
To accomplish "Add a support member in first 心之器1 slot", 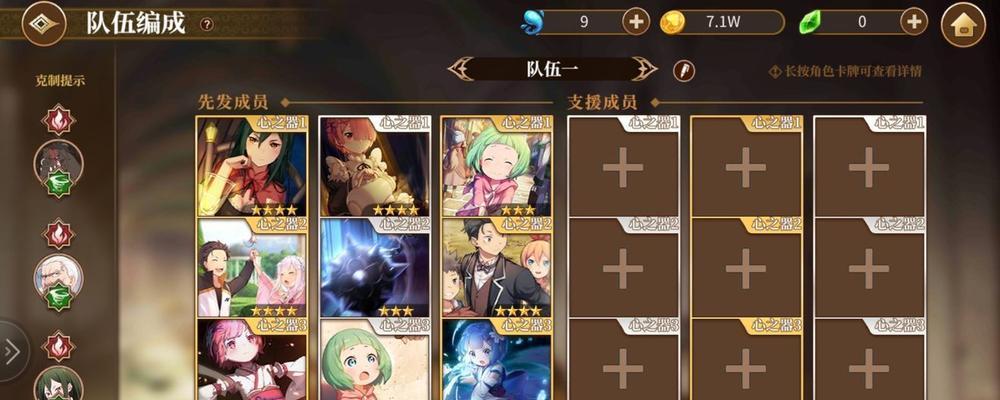I will pyautogui.click(x=624, y=166).
